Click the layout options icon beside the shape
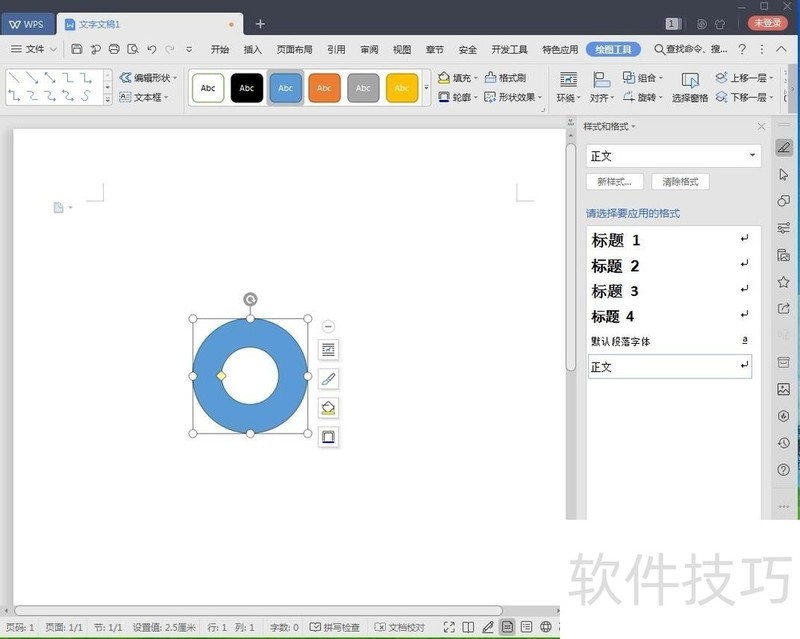The image size is (800, 639). (x=328, y=349)
